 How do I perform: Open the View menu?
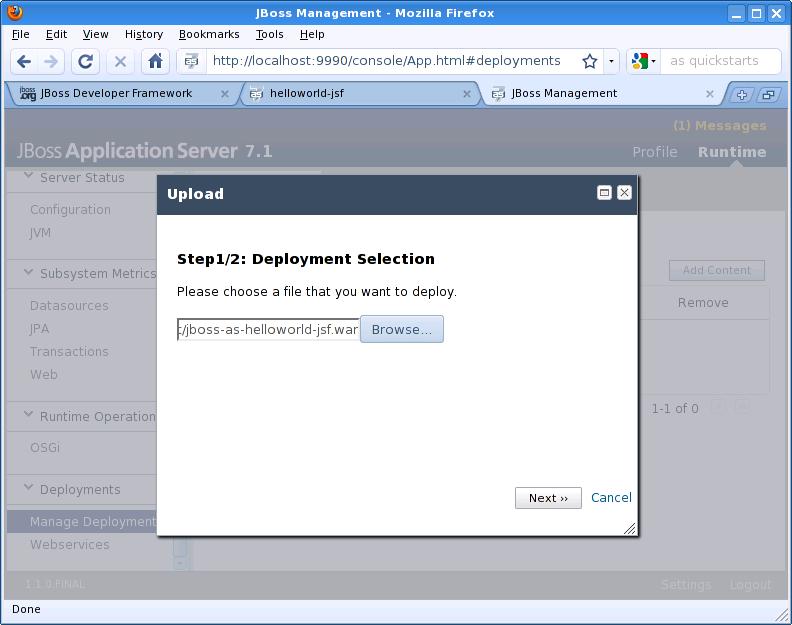pos(95,34)
